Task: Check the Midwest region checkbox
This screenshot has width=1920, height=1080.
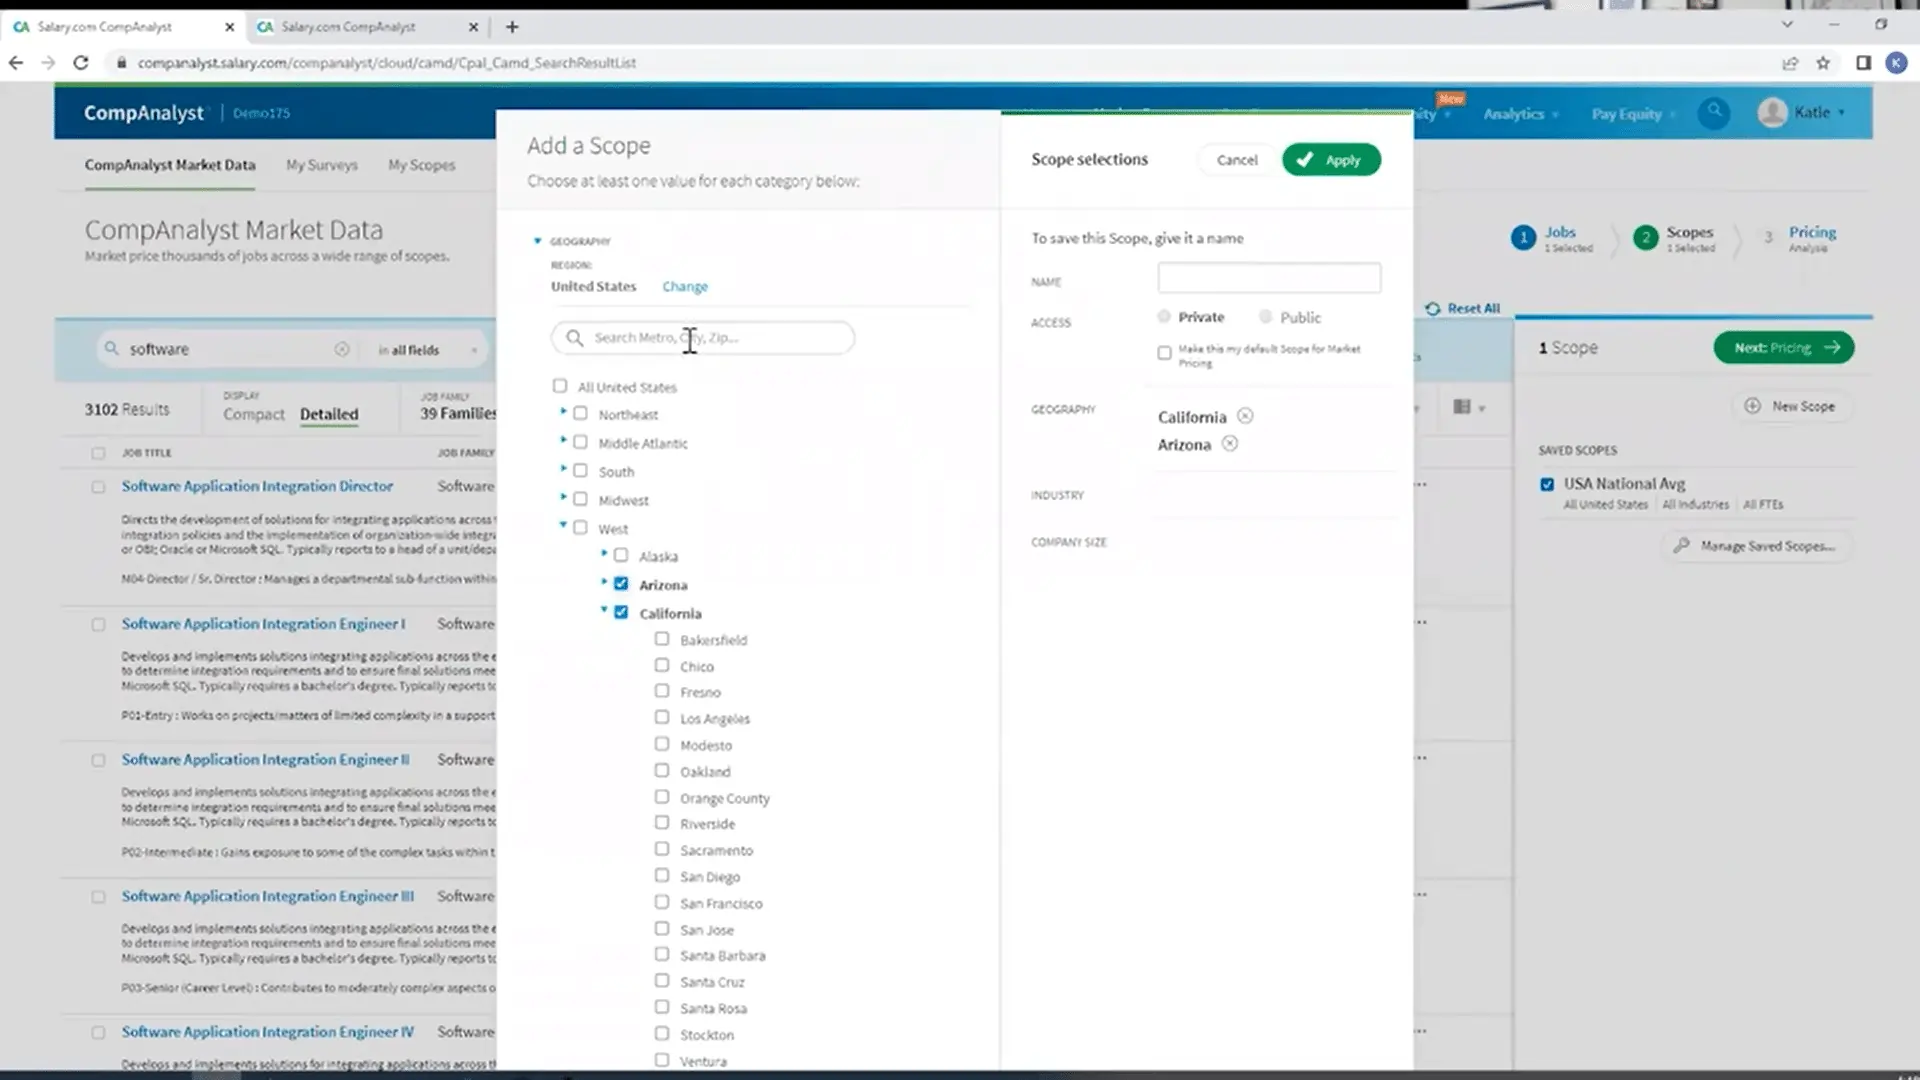Action: pos(580,498)
